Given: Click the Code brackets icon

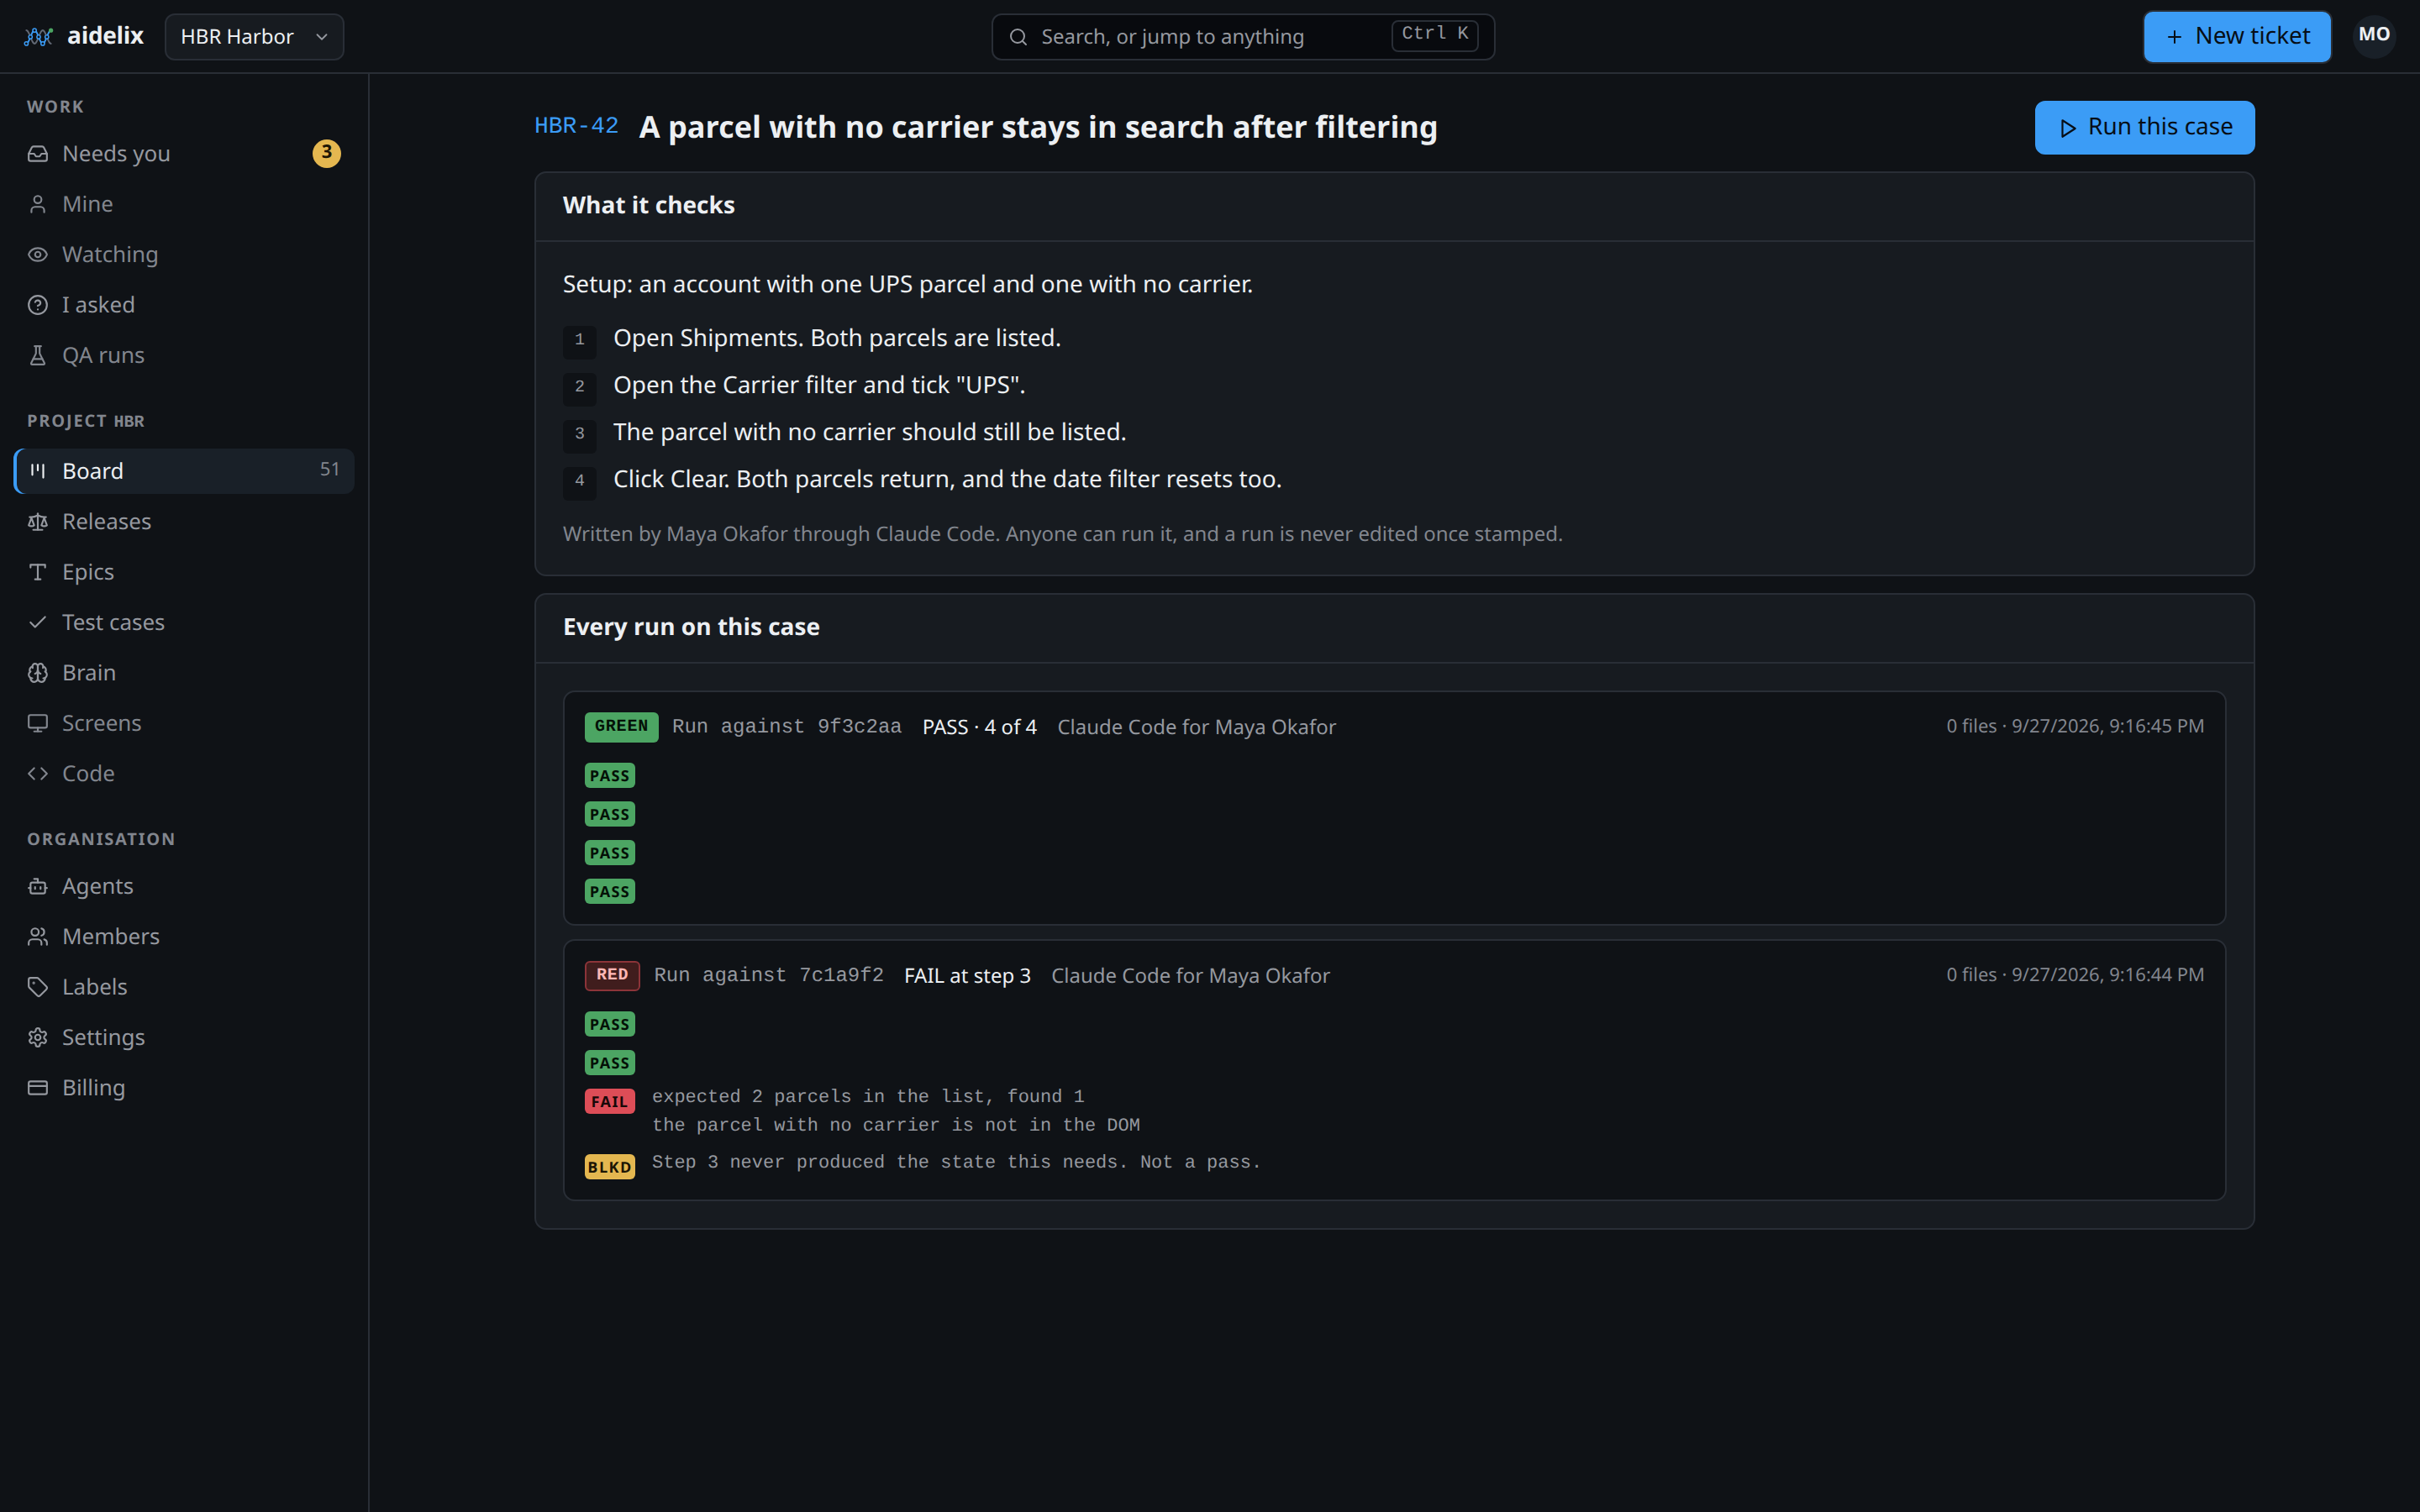Looking at the screenshot, I should tap(38, 774).
